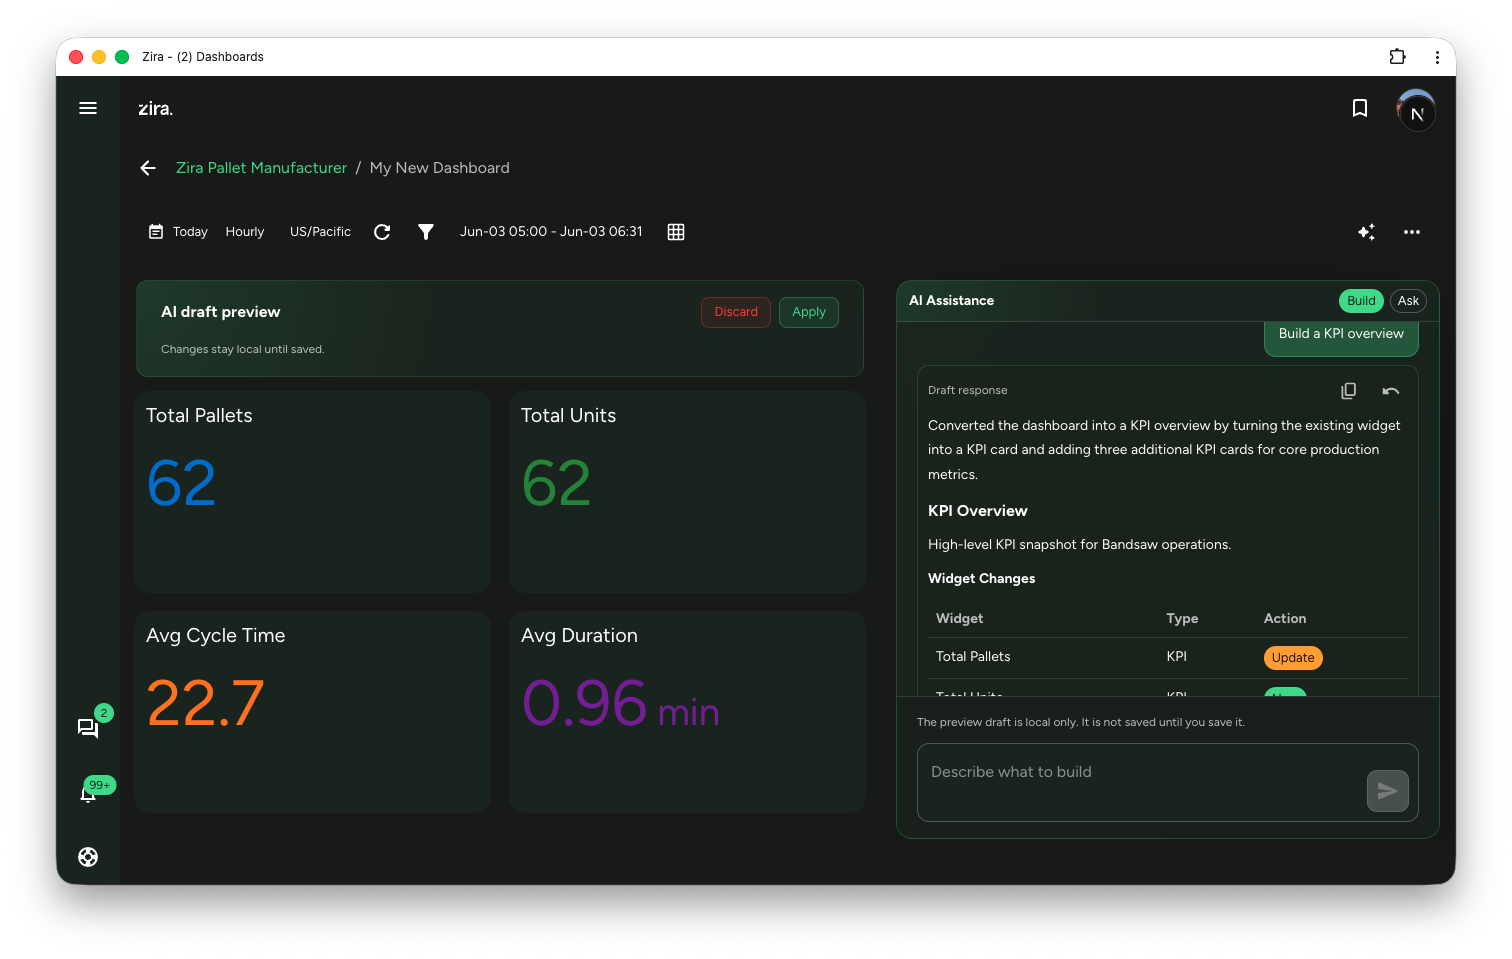The image size is (1512, 959).
Task: Copy the draft response
Action: 1349,391
